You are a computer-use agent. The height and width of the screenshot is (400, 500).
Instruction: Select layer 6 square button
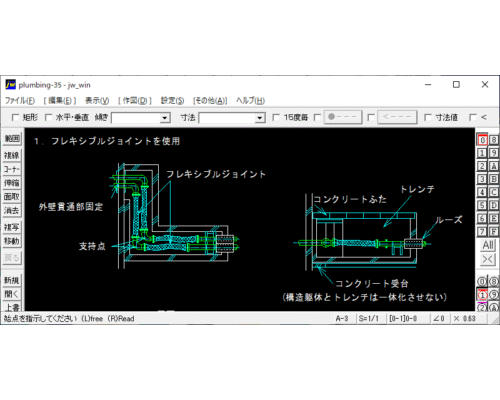point(482,218)
